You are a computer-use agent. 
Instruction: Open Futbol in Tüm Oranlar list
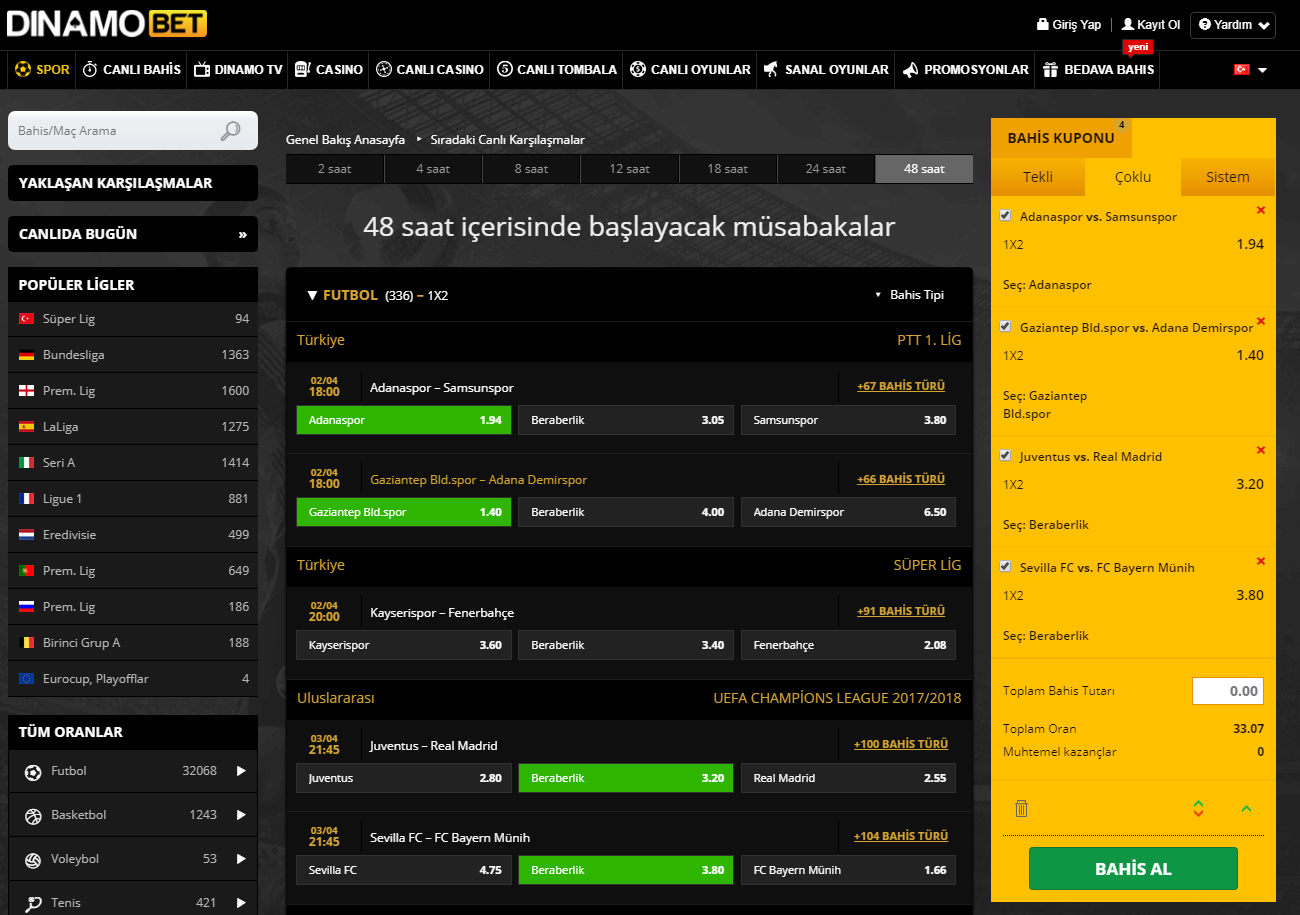pos(133,771)
